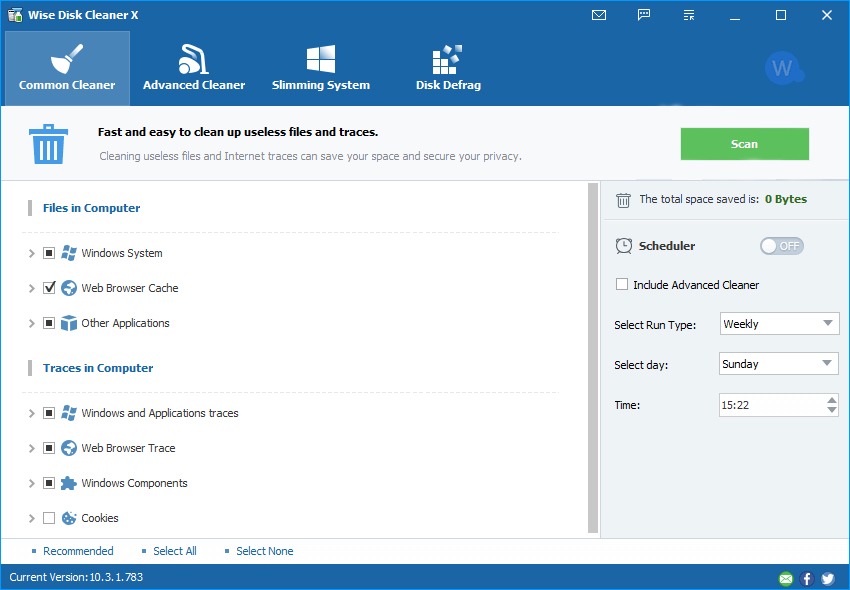Click the 0 Bytes saved value

click(785, 199)
